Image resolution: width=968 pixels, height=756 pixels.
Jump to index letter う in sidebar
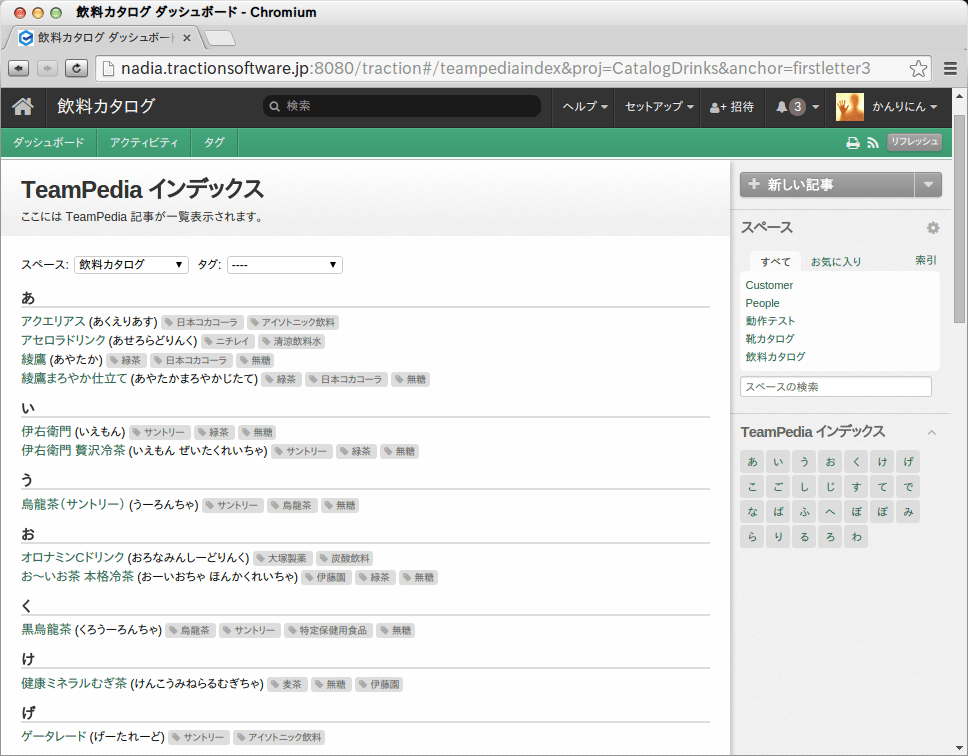[x=804, y=462]
